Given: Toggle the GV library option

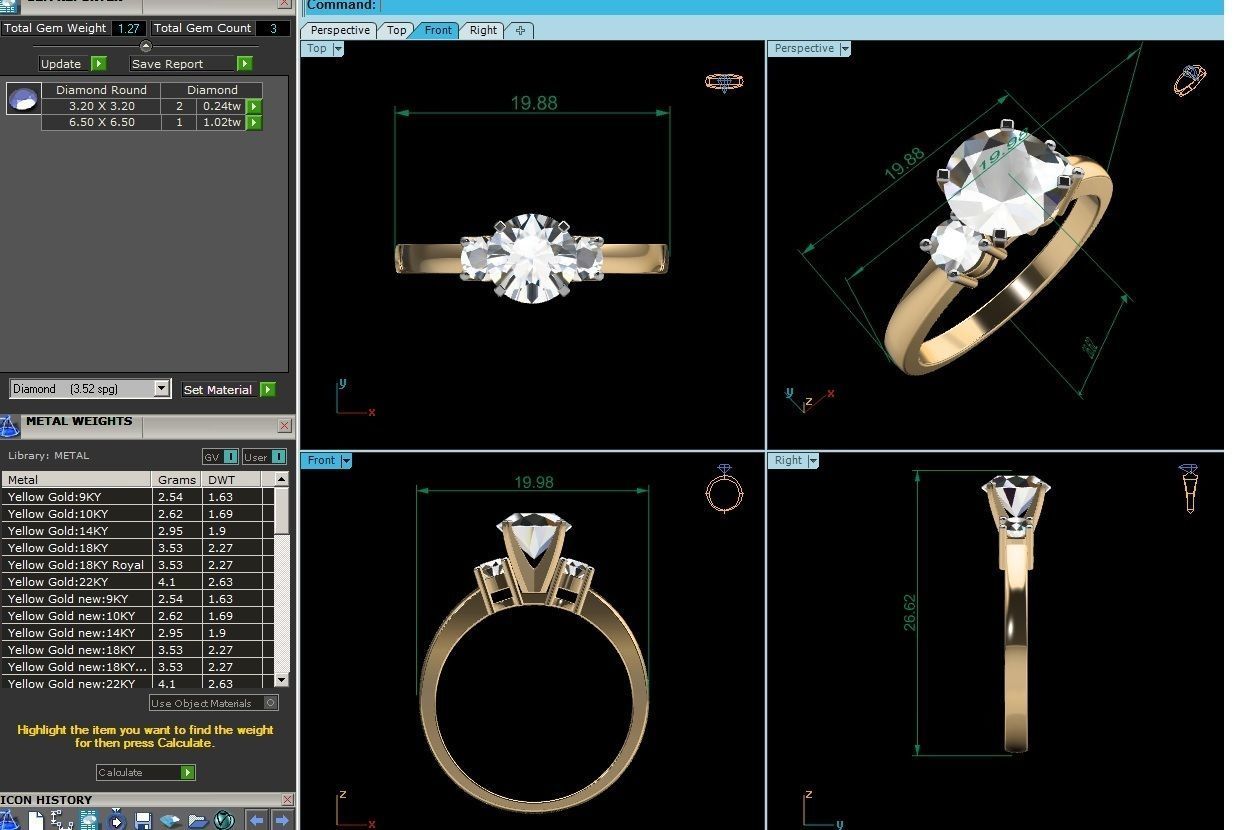Looking at the screenshot, I should [x=221, y=457].
